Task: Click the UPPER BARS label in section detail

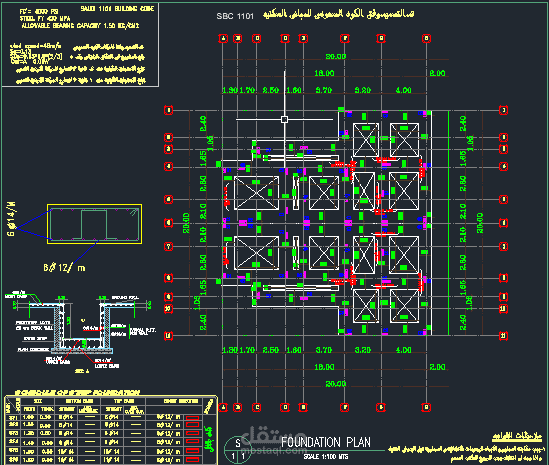Action: coord(58,362)
